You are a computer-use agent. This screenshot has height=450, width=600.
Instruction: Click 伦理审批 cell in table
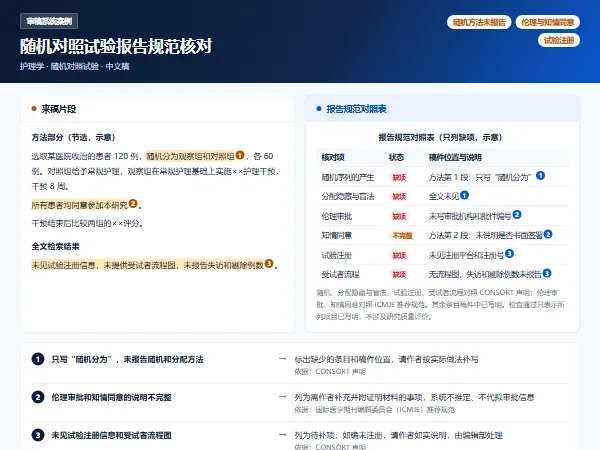(x=336, y=217)
